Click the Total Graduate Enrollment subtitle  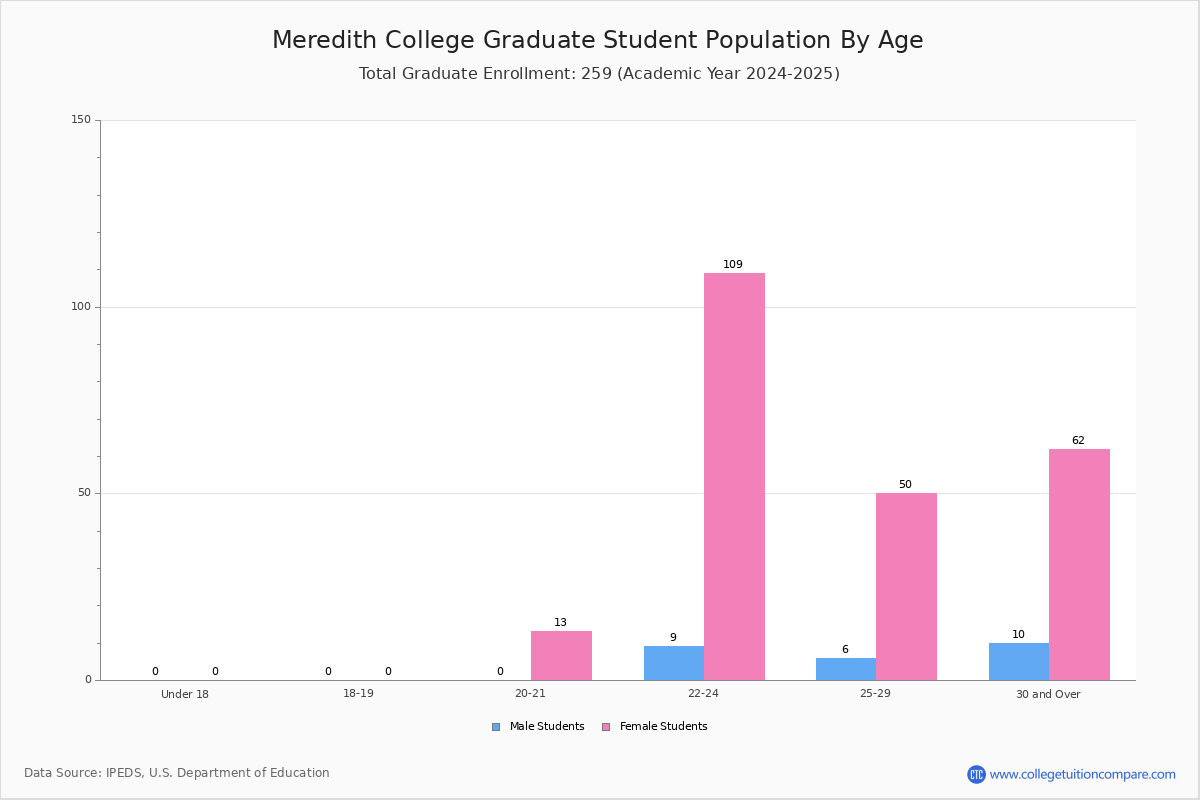point(599,74)
